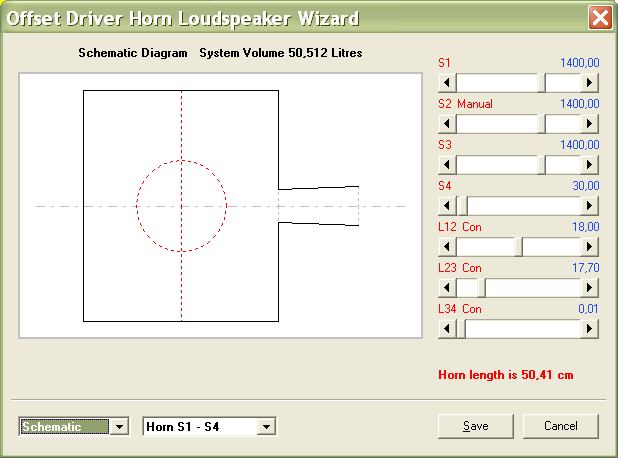618x458 pixels.
Task: Click the S3 label
Action: 445,145
